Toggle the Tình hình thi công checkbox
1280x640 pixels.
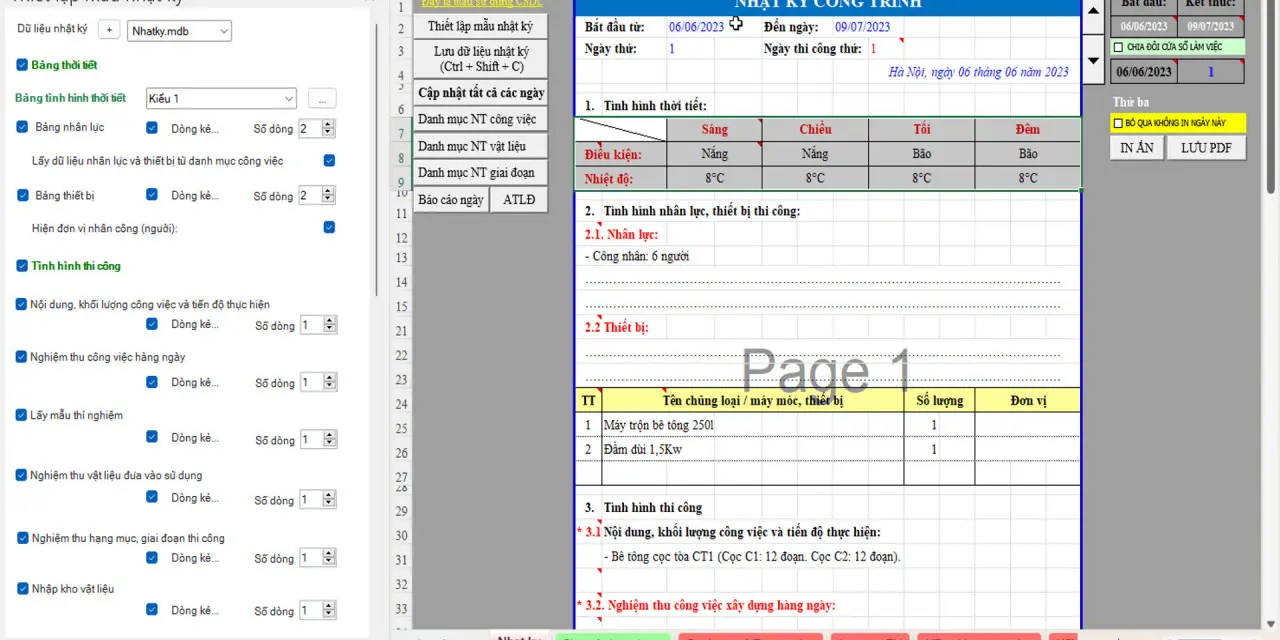(x=22, y=266)
